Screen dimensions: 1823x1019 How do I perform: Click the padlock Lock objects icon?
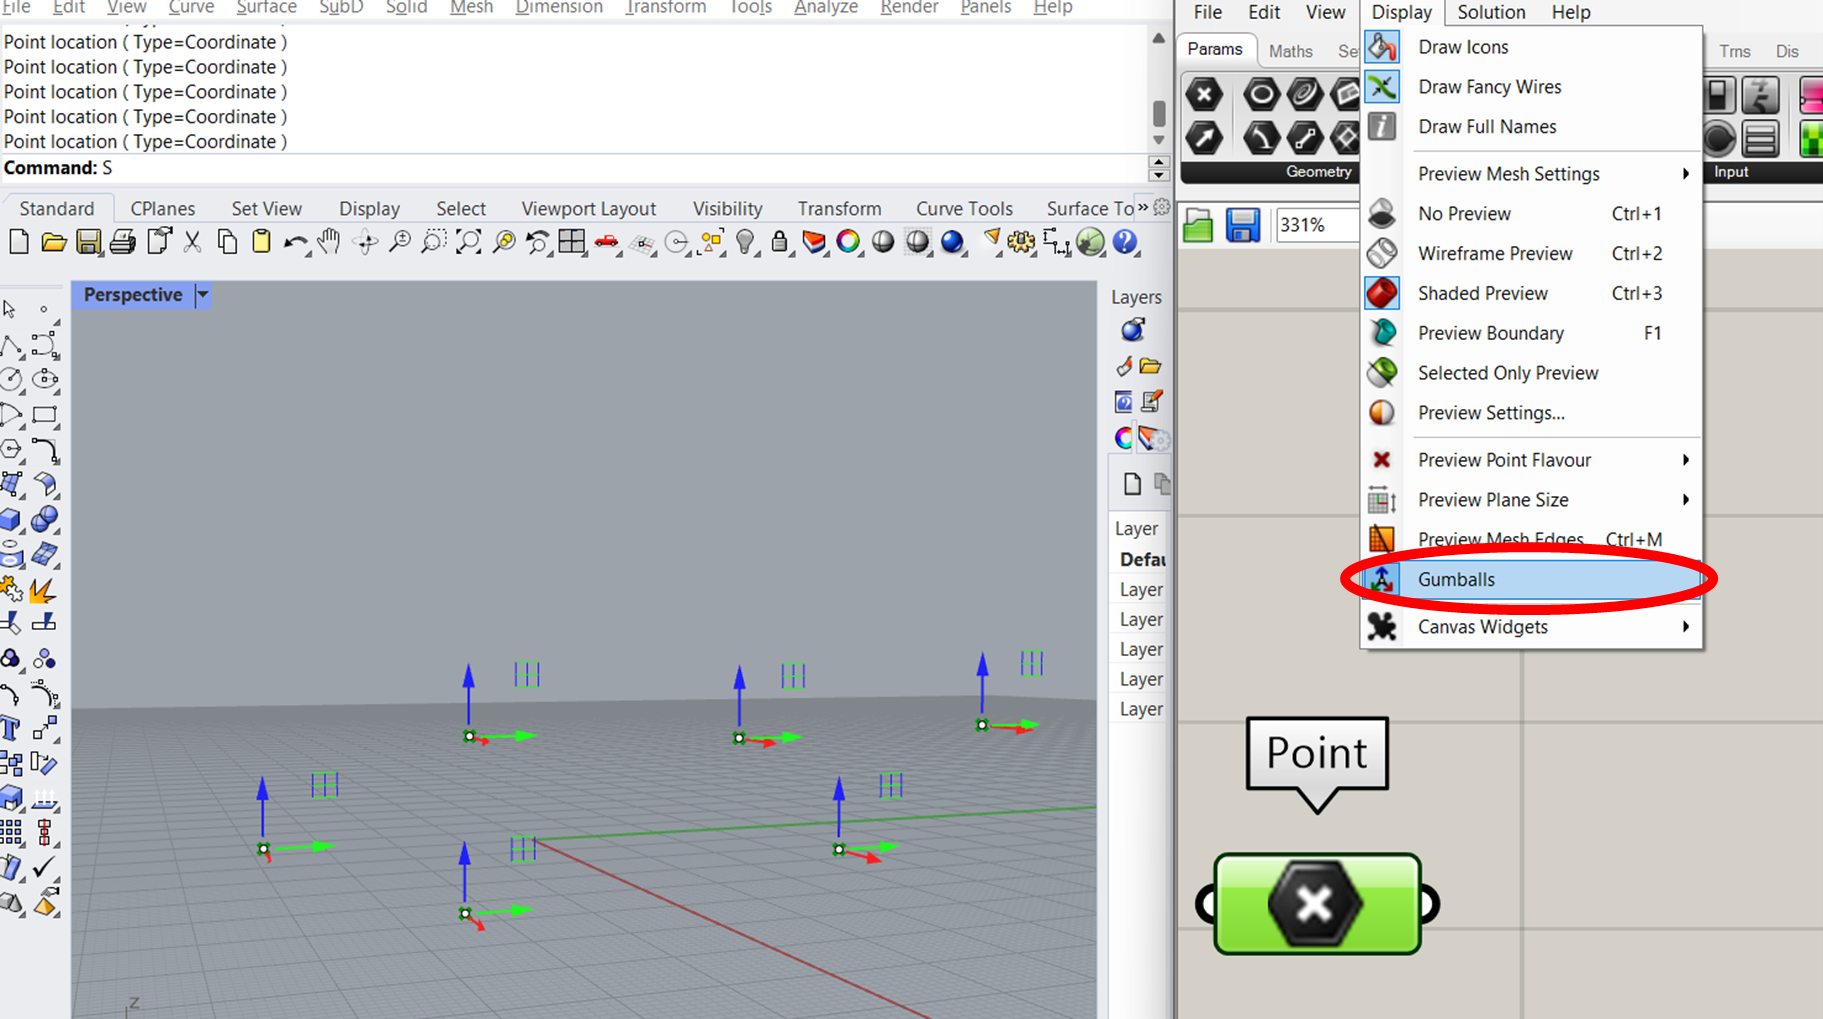point(780,242)
